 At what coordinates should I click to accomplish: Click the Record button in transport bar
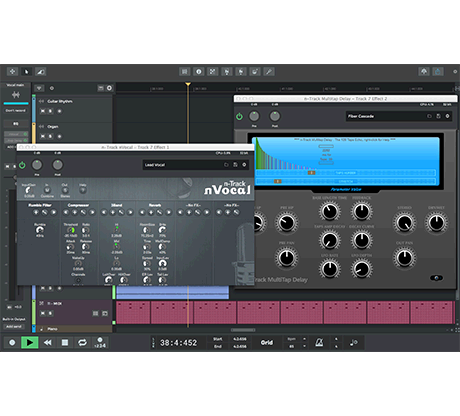(x=12, y=342)
